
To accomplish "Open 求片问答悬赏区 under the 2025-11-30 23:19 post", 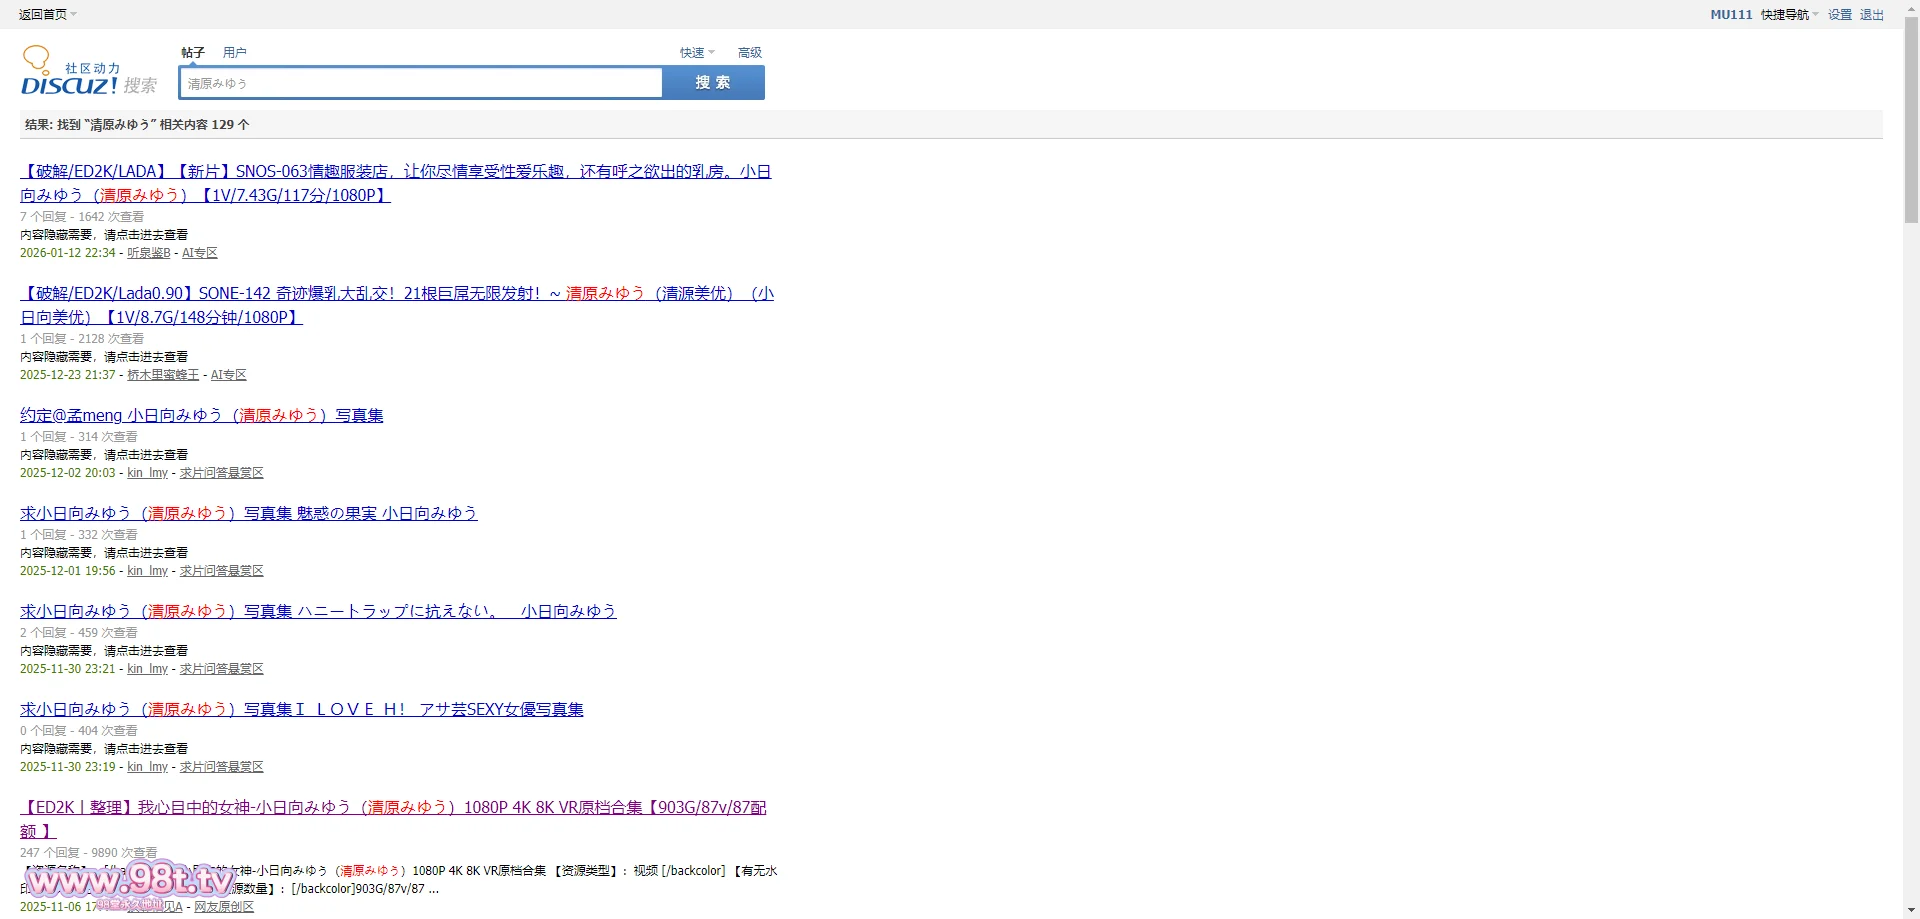I will 221,767.
